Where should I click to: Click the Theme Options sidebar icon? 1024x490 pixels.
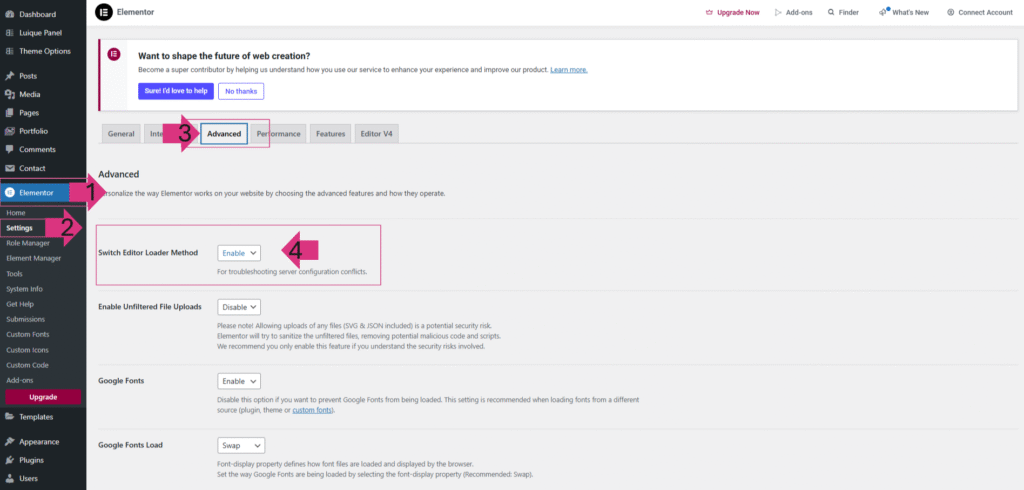click(x=10, y=51)
